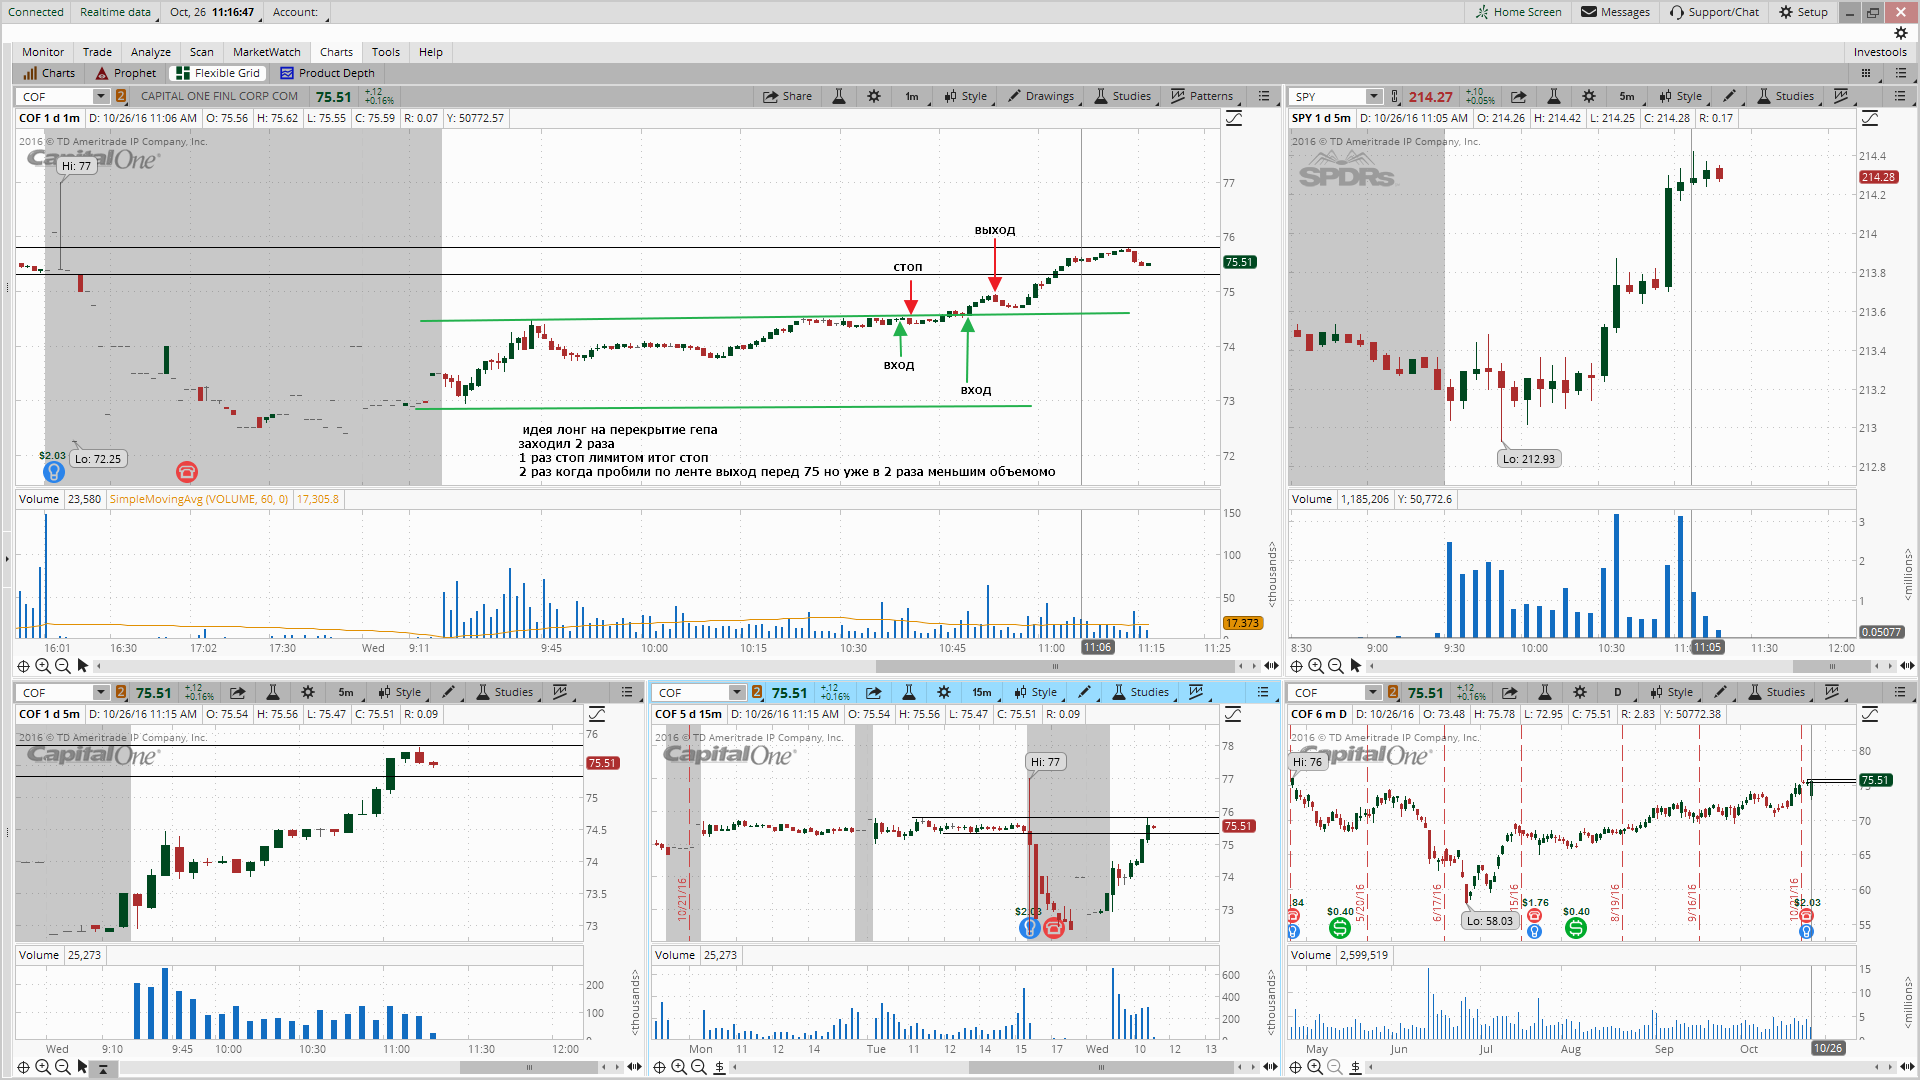
Task: Click the symbol link chain icon next to SPY
Action: tap(1395, 96)
